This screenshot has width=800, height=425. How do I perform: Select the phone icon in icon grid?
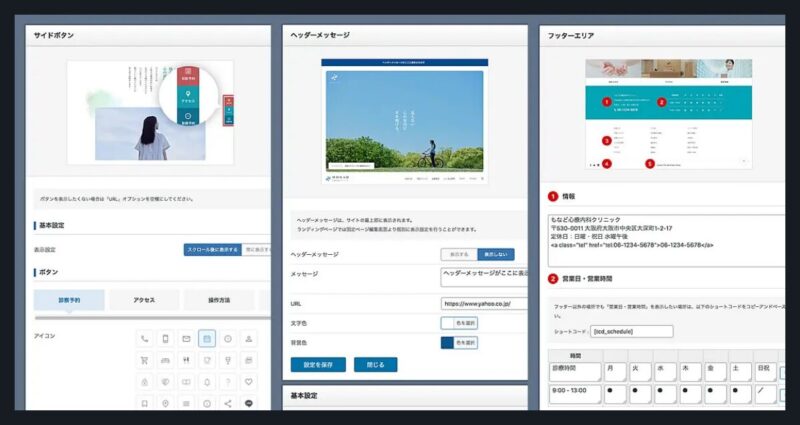pos(144,339)
